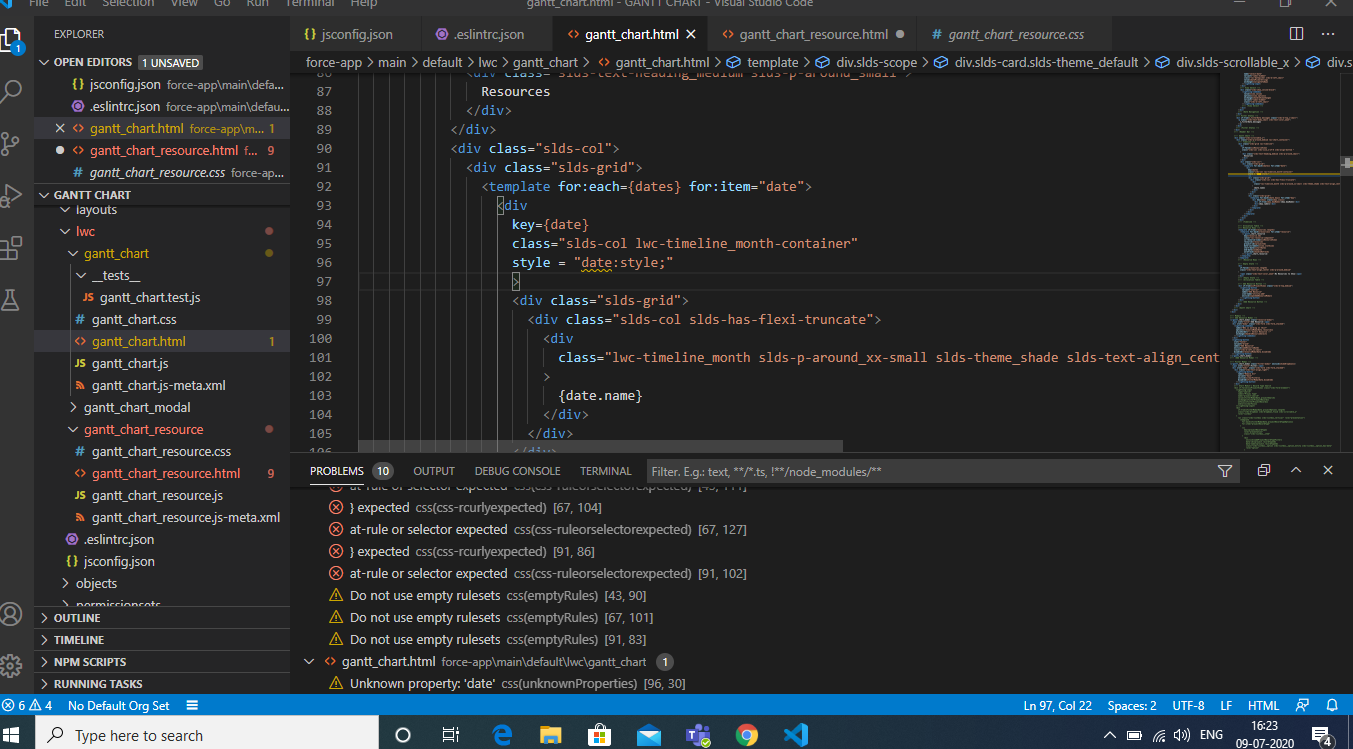Open the Extensions view icon

tap(13, 247)
